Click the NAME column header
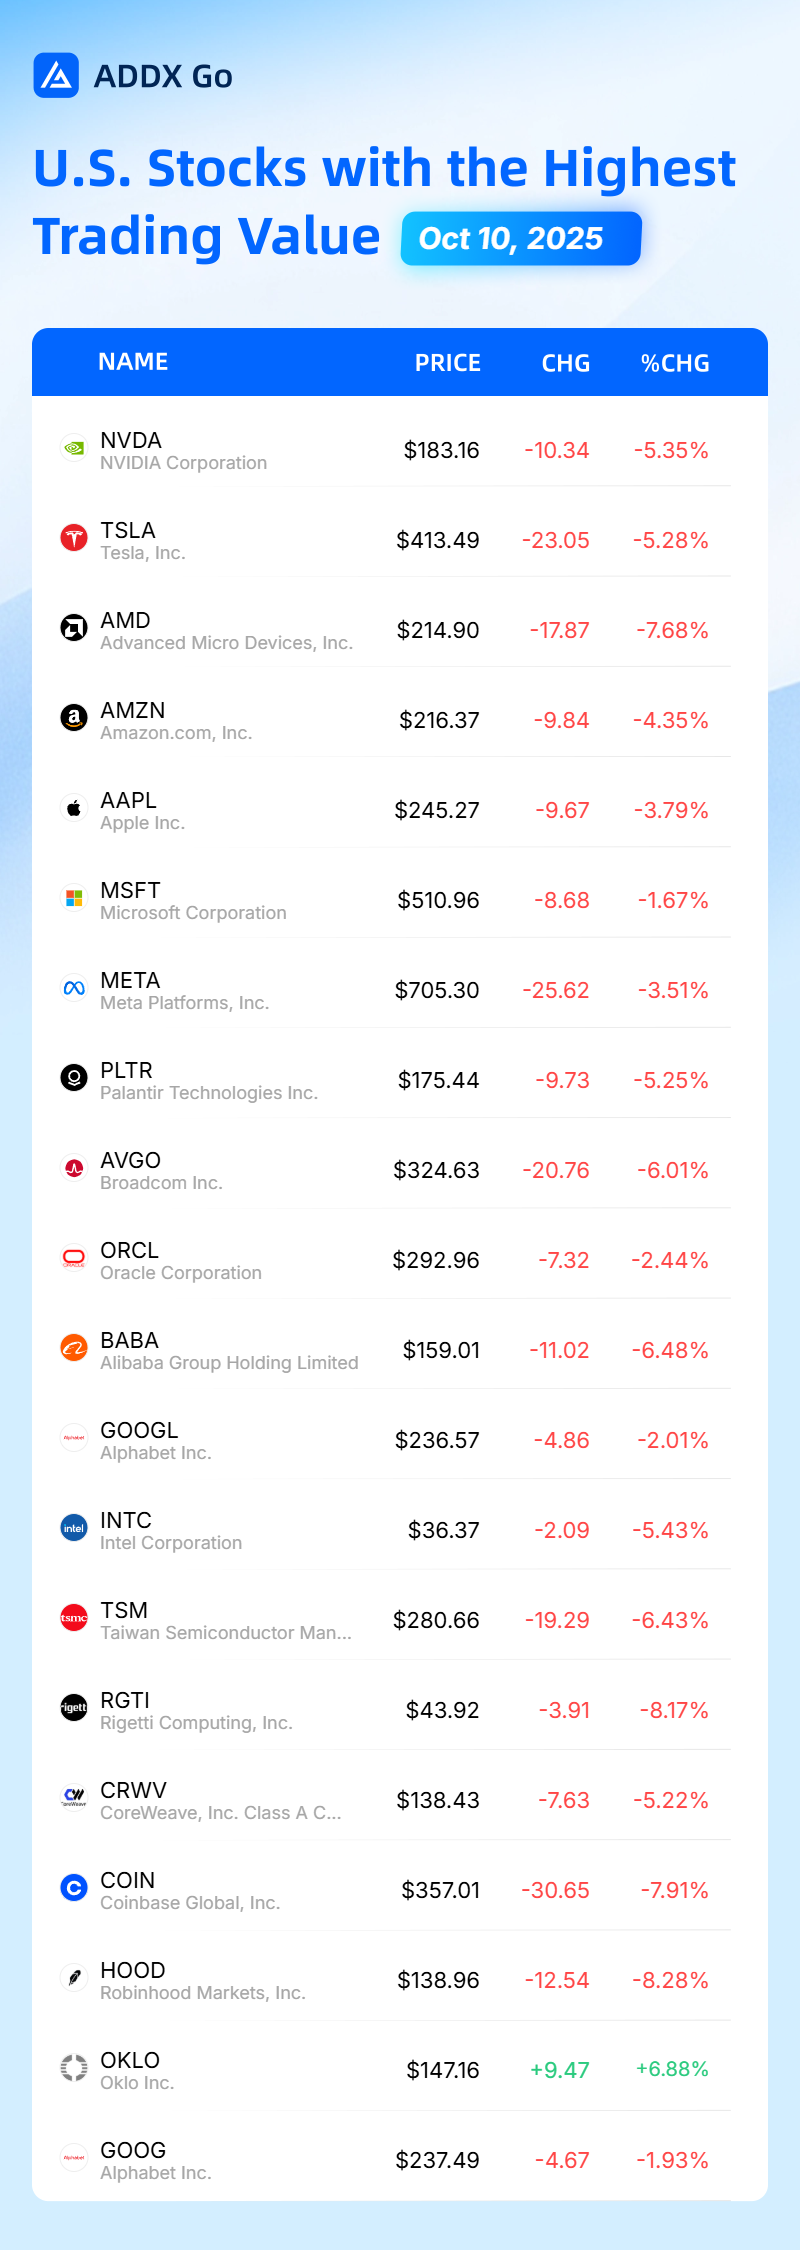The image size is (800, 2250). tap(133, 362)
